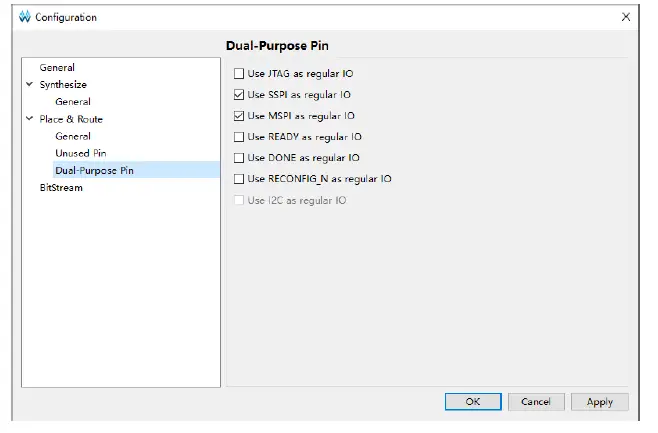The width and height of the screenshot is (658, 433).
Task: Select Place & Route in the tree
Action: tap(71, 119)
